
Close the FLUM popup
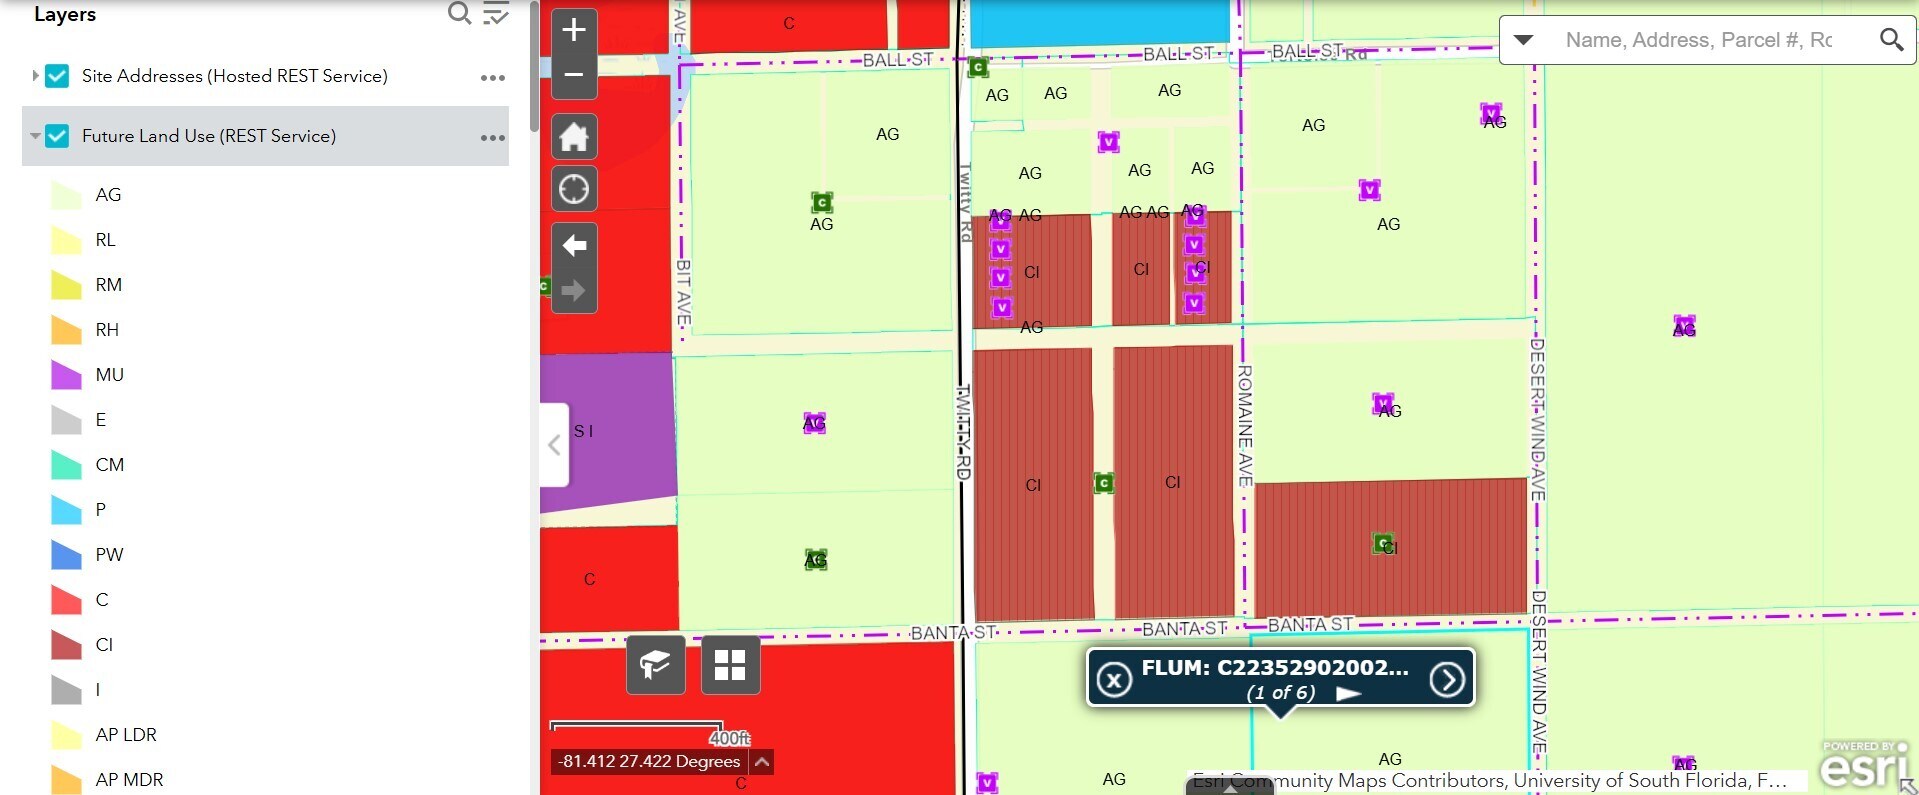(1114, 680)
